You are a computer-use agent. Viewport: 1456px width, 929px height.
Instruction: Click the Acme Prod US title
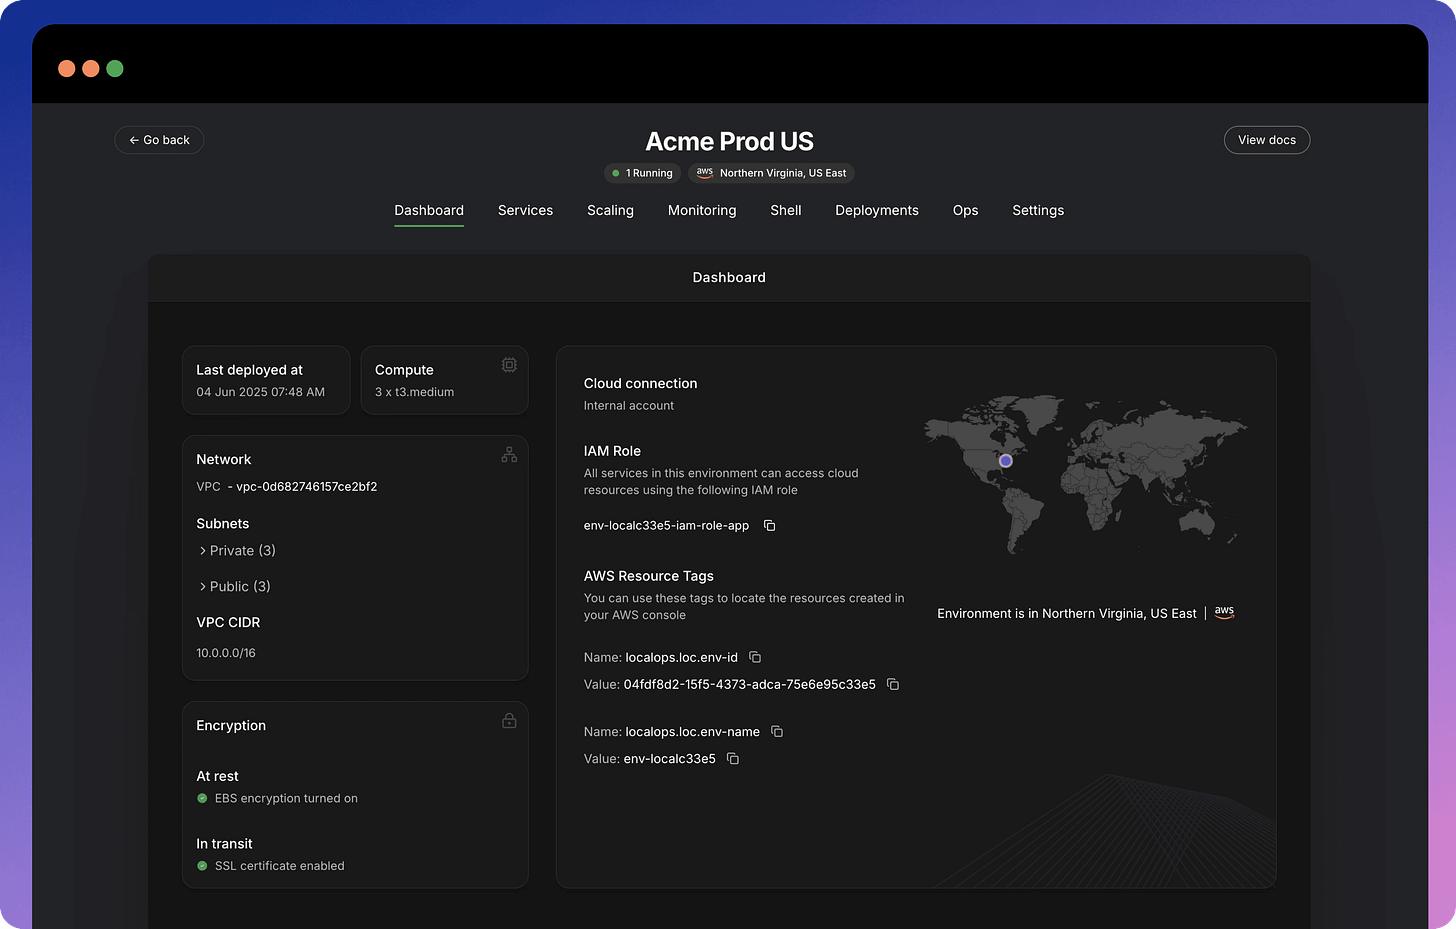[x=729, y=141]
